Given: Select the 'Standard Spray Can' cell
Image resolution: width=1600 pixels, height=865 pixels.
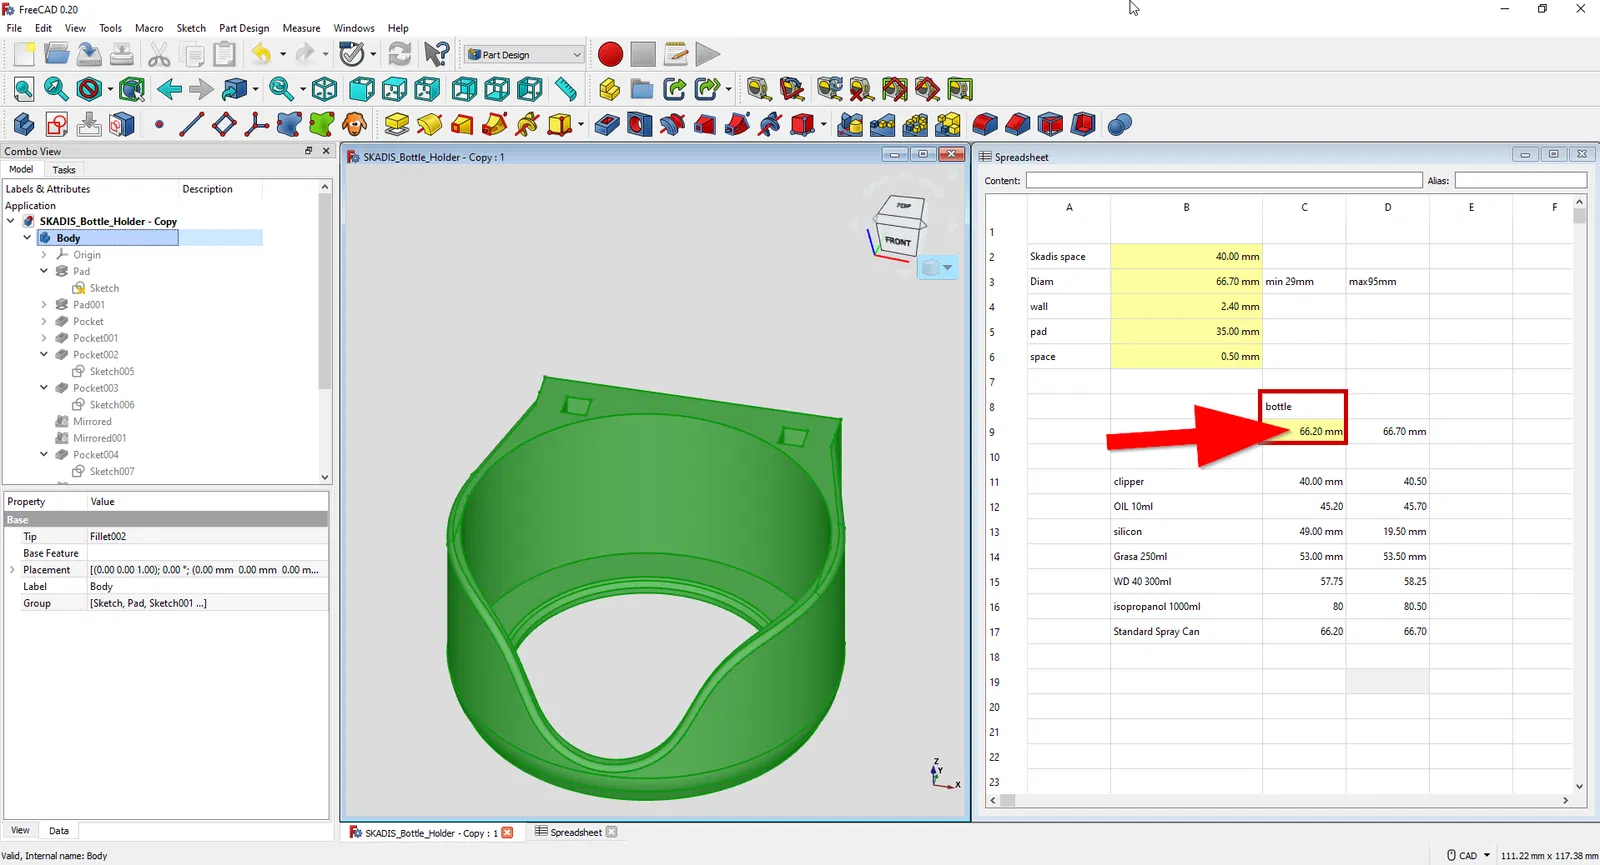Looking at the screenshot, I should click(x=1186, y=632).
